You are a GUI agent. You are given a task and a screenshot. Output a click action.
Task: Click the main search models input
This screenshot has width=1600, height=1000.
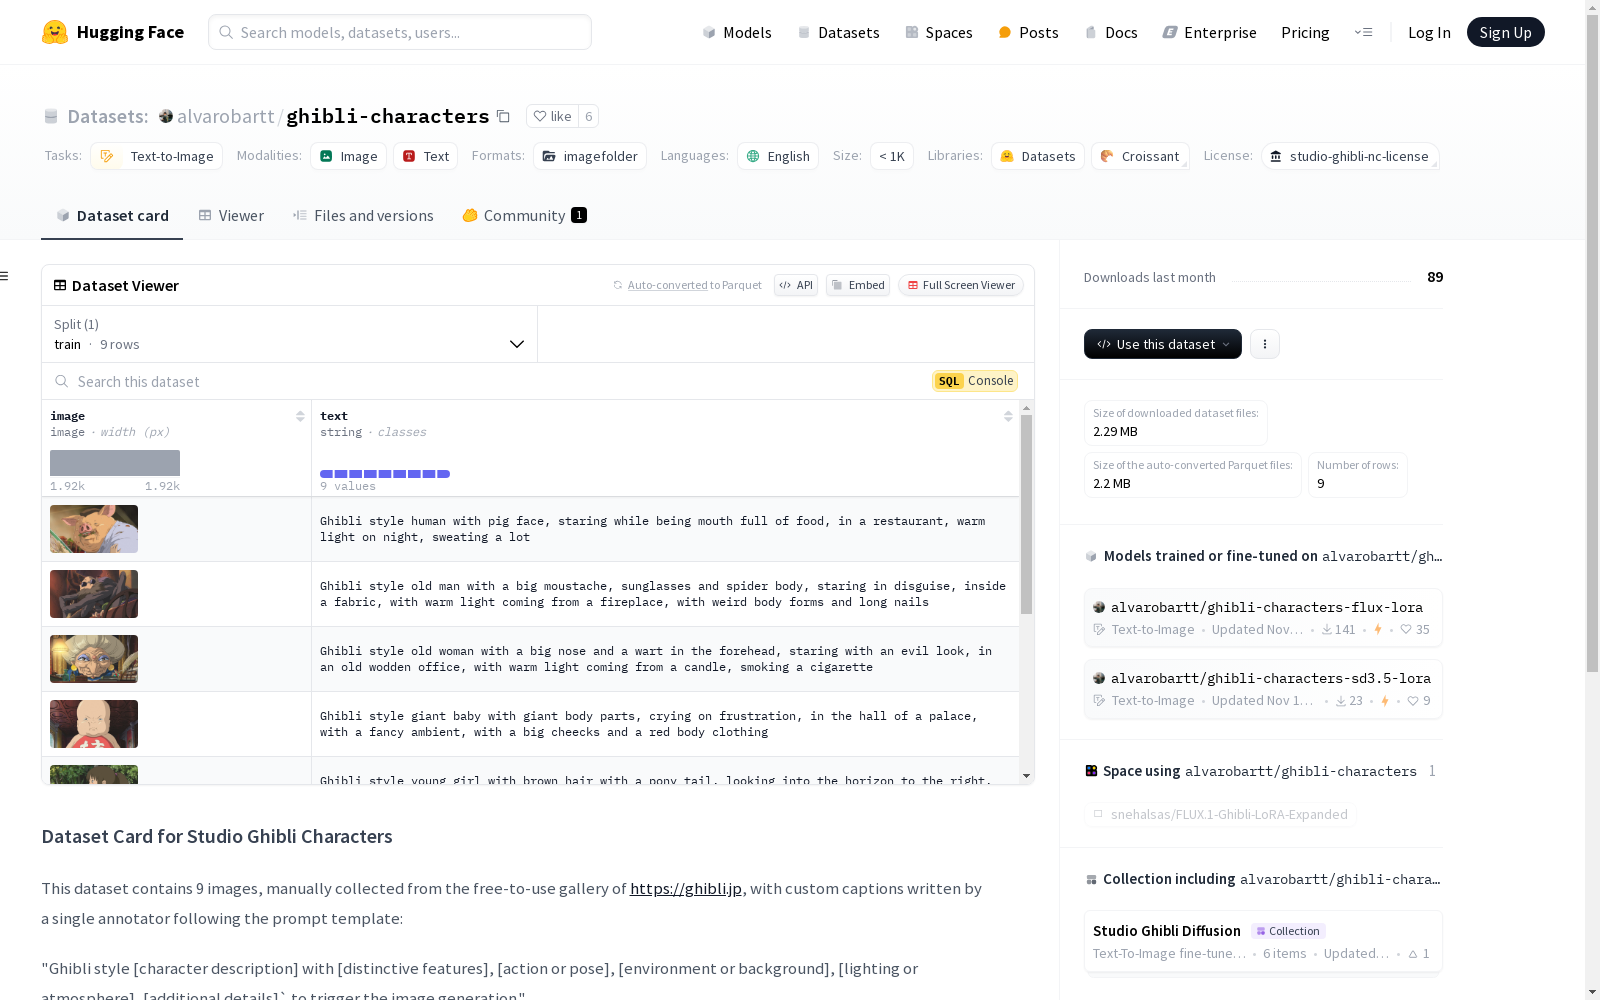tap(400, 32)
